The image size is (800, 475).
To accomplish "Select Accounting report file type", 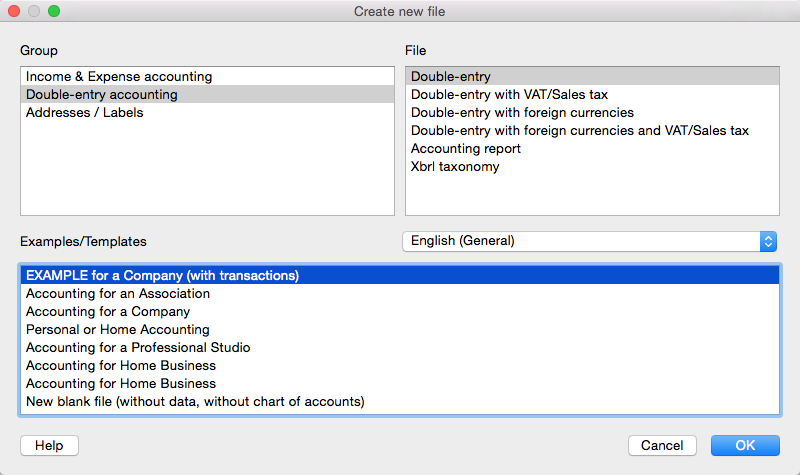I will coord(592,148).
